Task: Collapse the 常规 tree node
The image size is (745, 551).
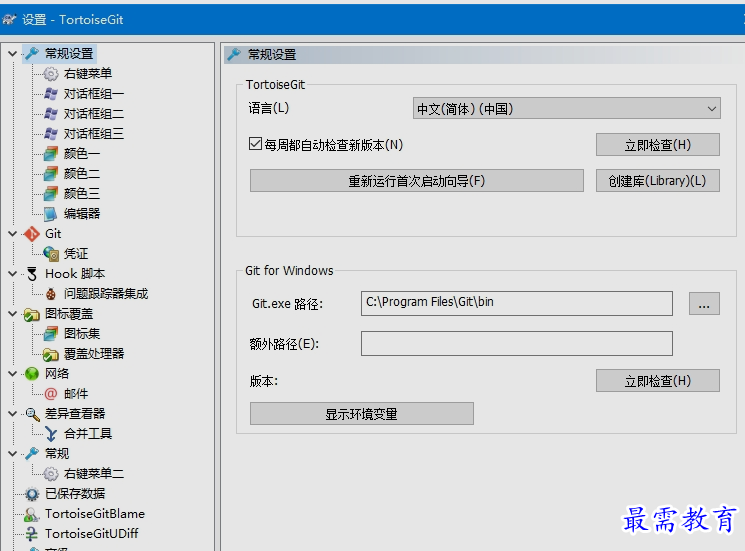Action: click(x=13, y=454)
